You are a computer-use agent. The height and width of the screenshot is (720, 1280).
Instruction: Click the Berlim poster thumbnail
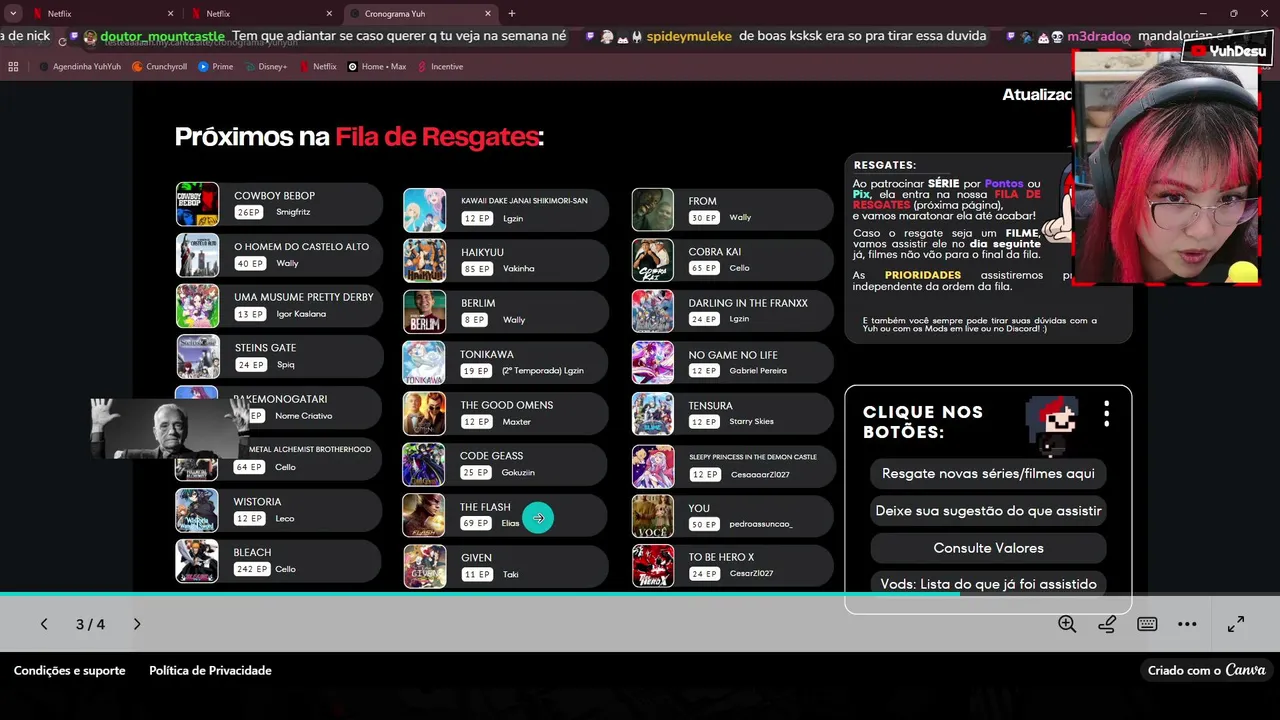point(424,312)
